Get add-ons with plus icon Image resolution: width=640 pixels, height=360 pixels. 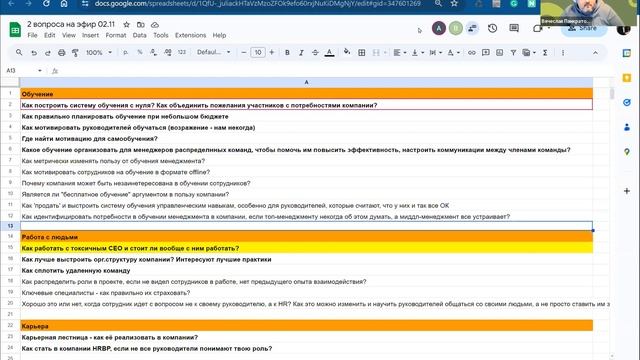pos(627,191)
